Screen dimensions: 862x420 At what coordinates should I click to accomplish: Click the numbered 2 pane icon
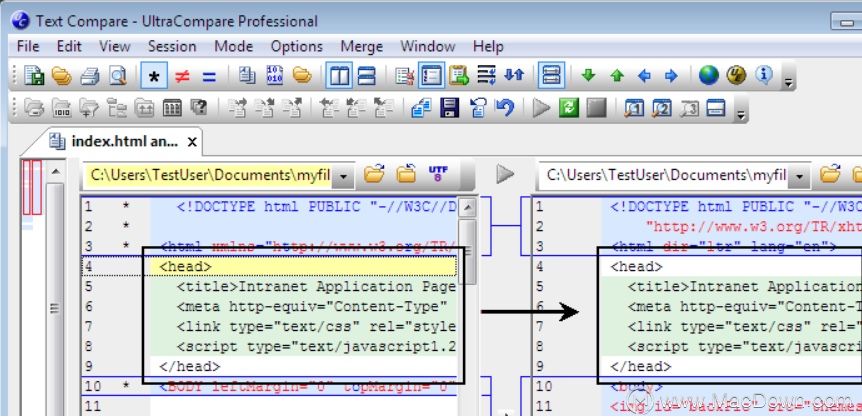(x=661, y=108)
